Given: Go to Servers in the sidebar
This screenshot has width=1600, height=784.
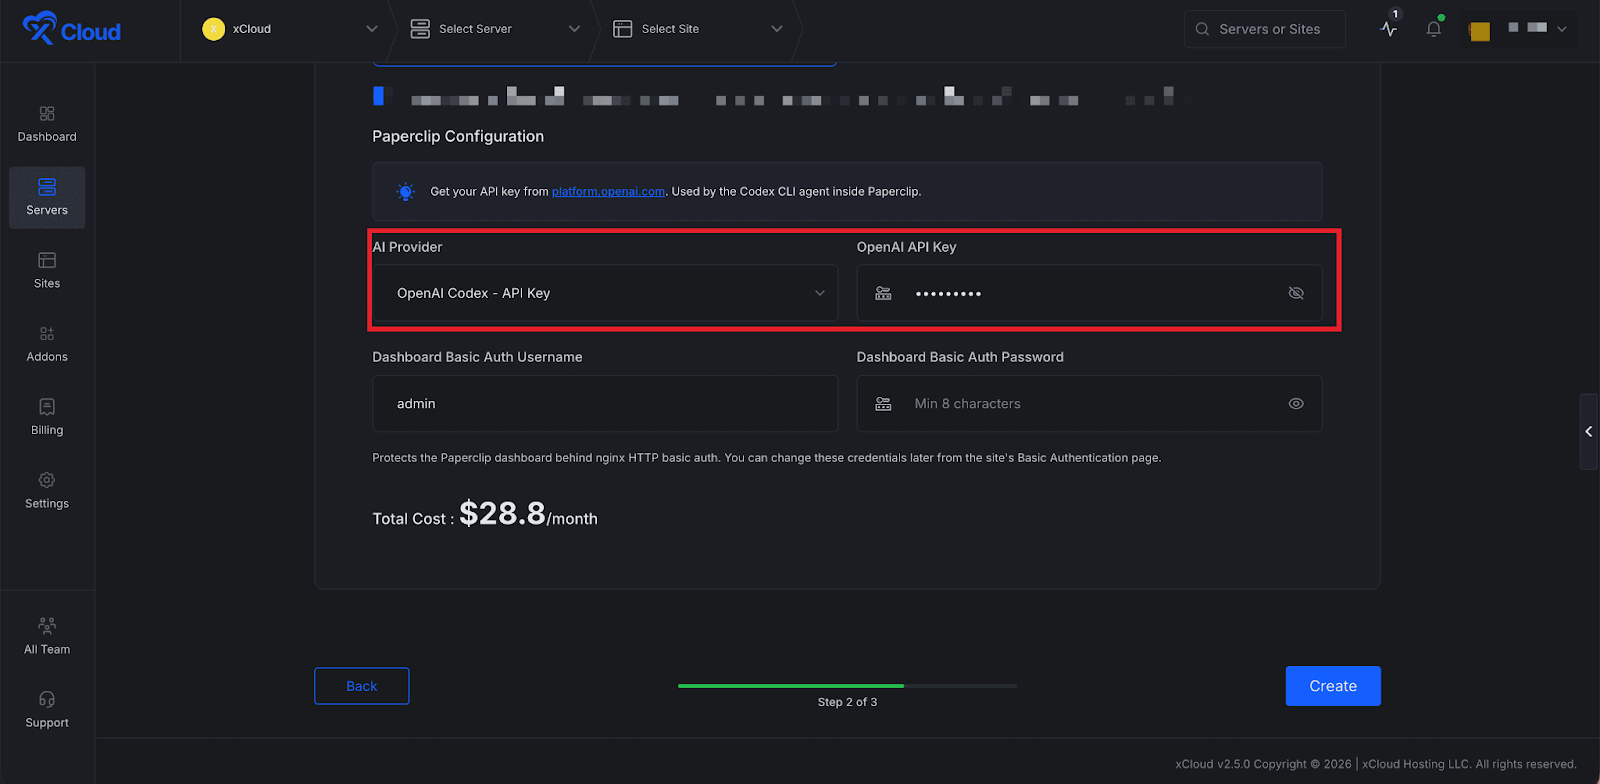Looking at the screenshot, I should tap(47, 197).
